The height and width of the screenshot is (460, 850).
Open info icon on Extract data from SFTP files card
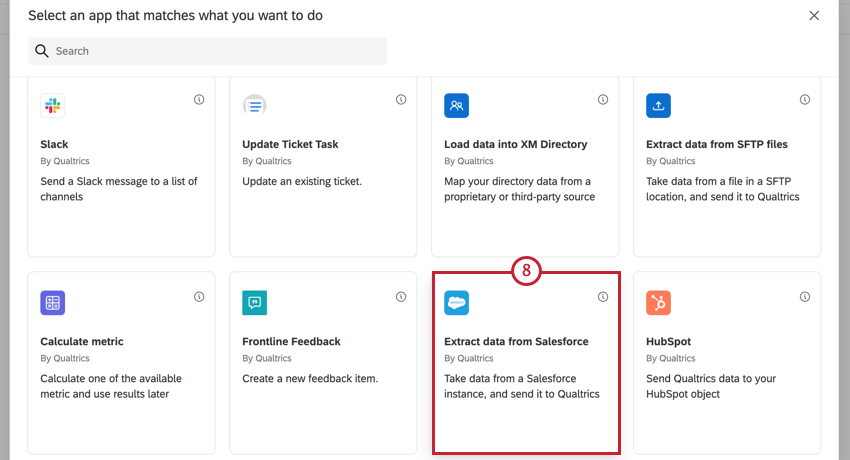pyautogui.click(x=805, y=100)
